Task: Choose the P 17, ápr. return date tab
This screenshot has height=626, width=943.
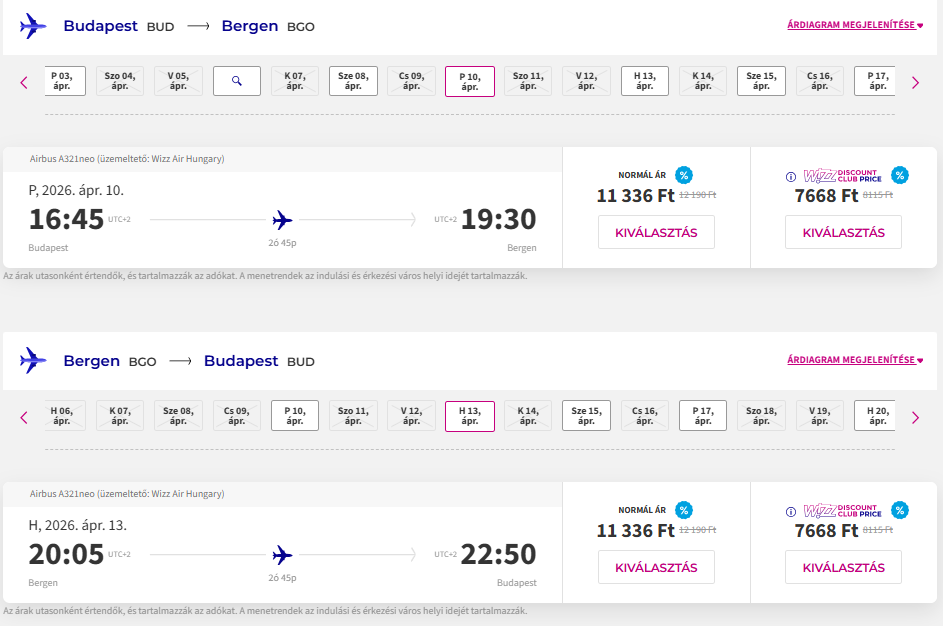Action: tap(702, 415)
